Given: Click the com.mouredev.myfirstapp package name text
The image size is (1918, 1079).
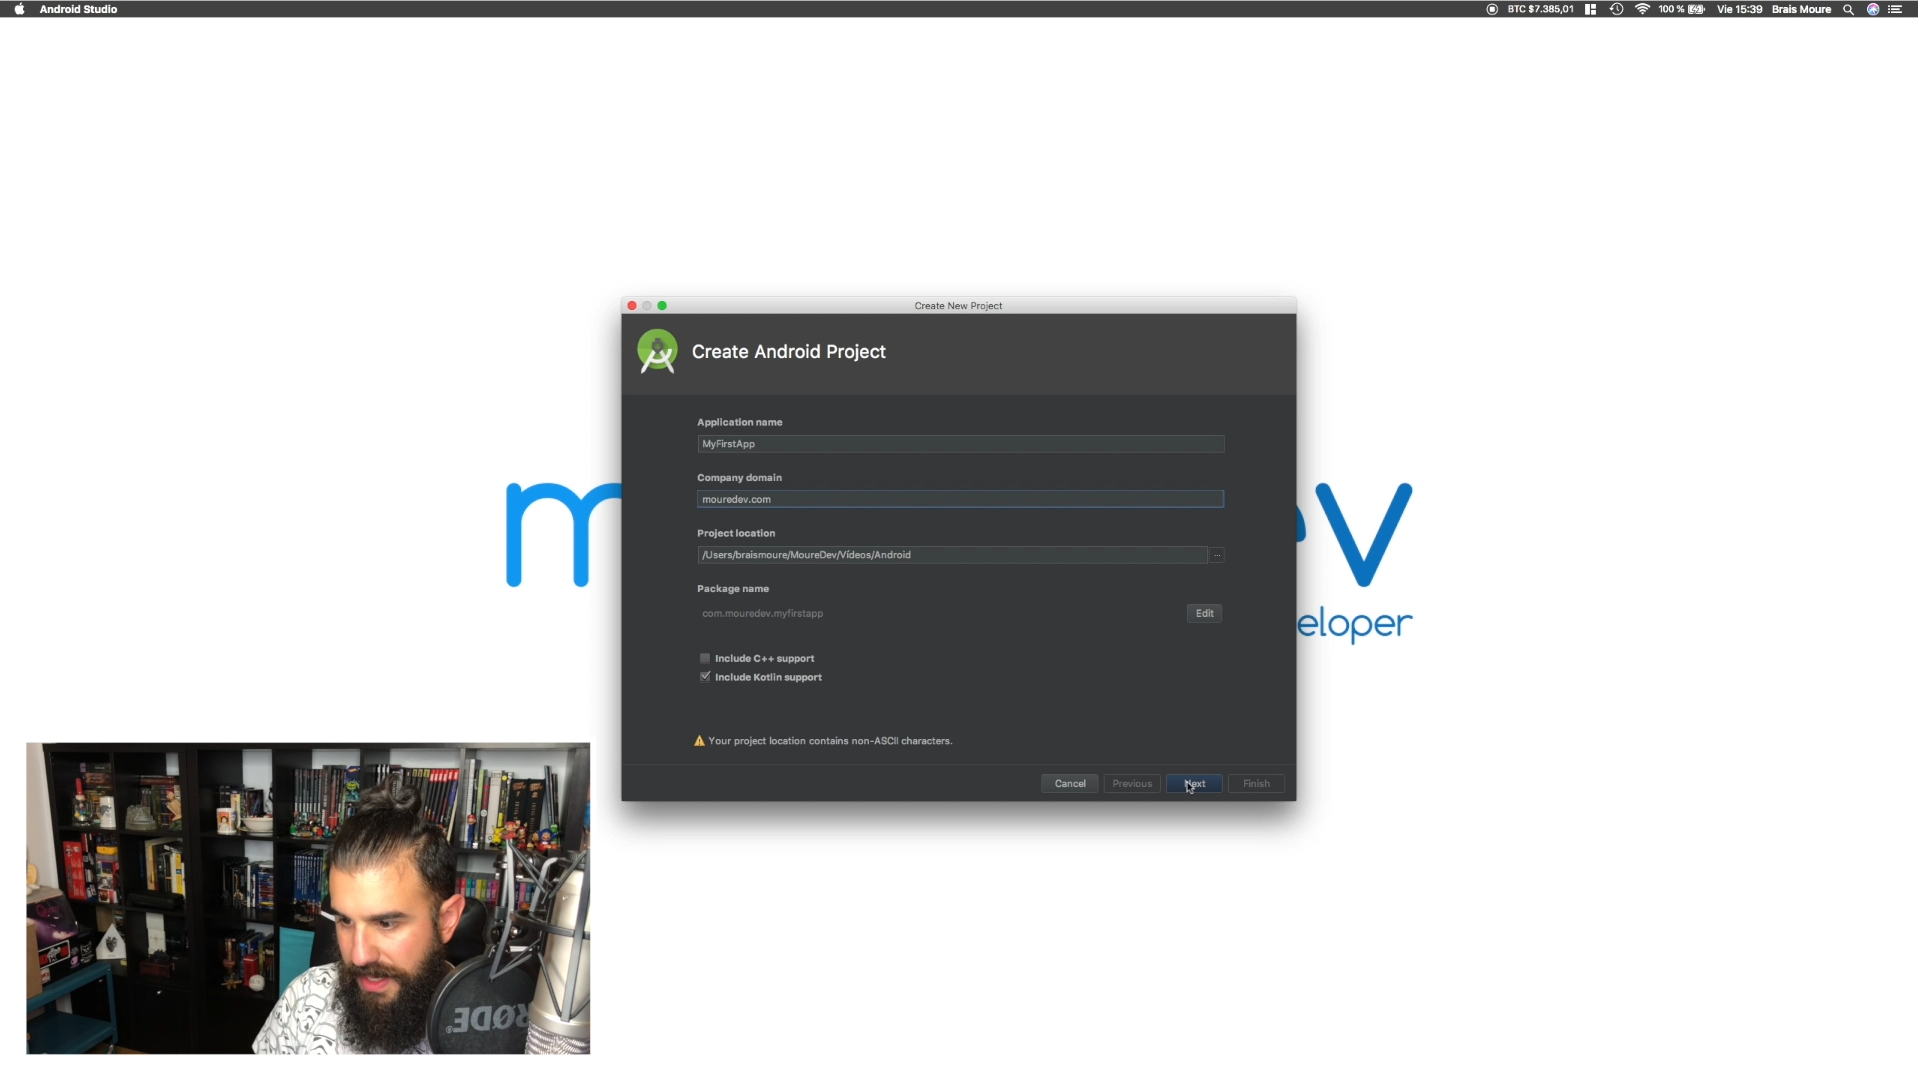Looking at the screenshot, I should click(x=762, y=613).
